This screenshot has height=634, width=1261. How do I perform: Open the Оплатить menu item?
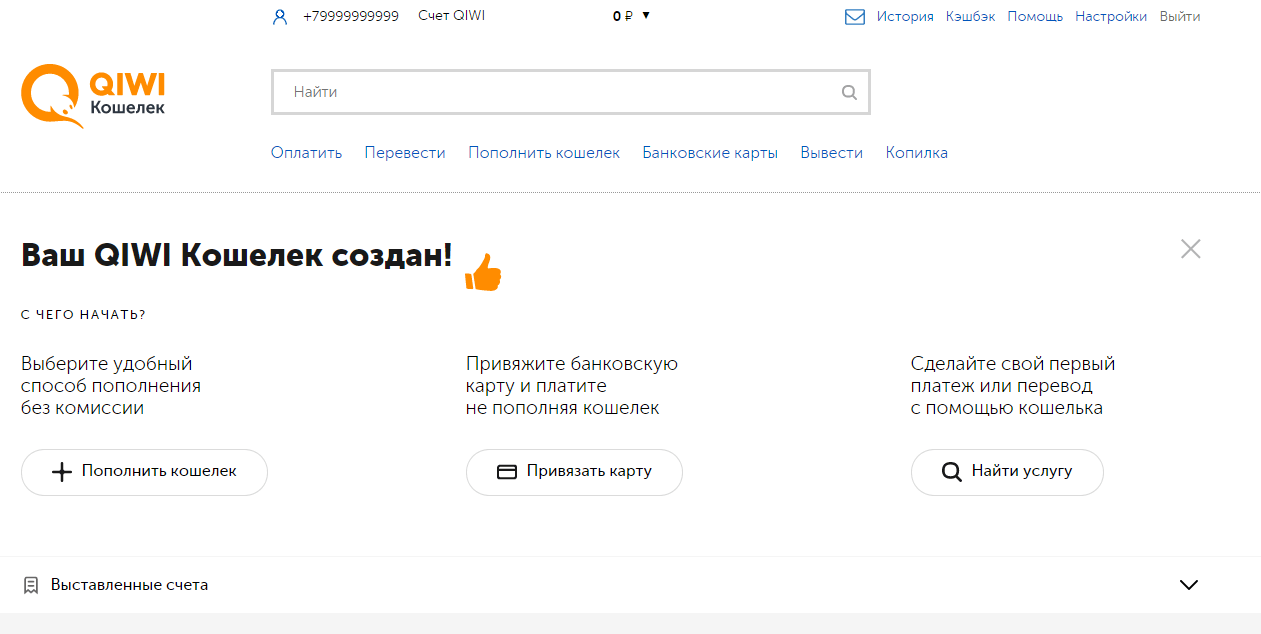306,153
